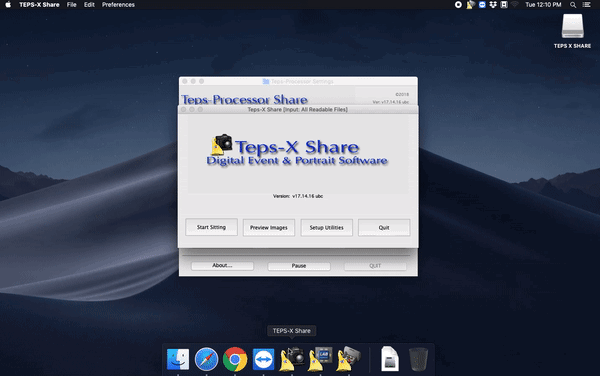Open the File menu

coord(72,5)
